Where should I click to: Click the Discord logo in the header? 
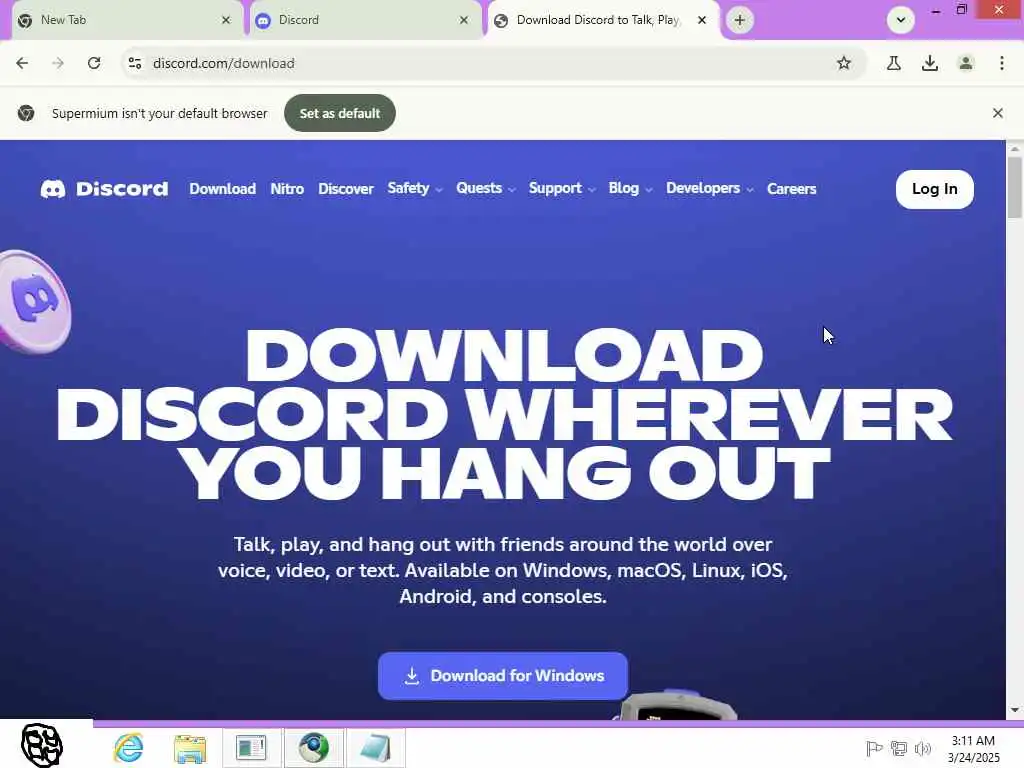point(104,189)
